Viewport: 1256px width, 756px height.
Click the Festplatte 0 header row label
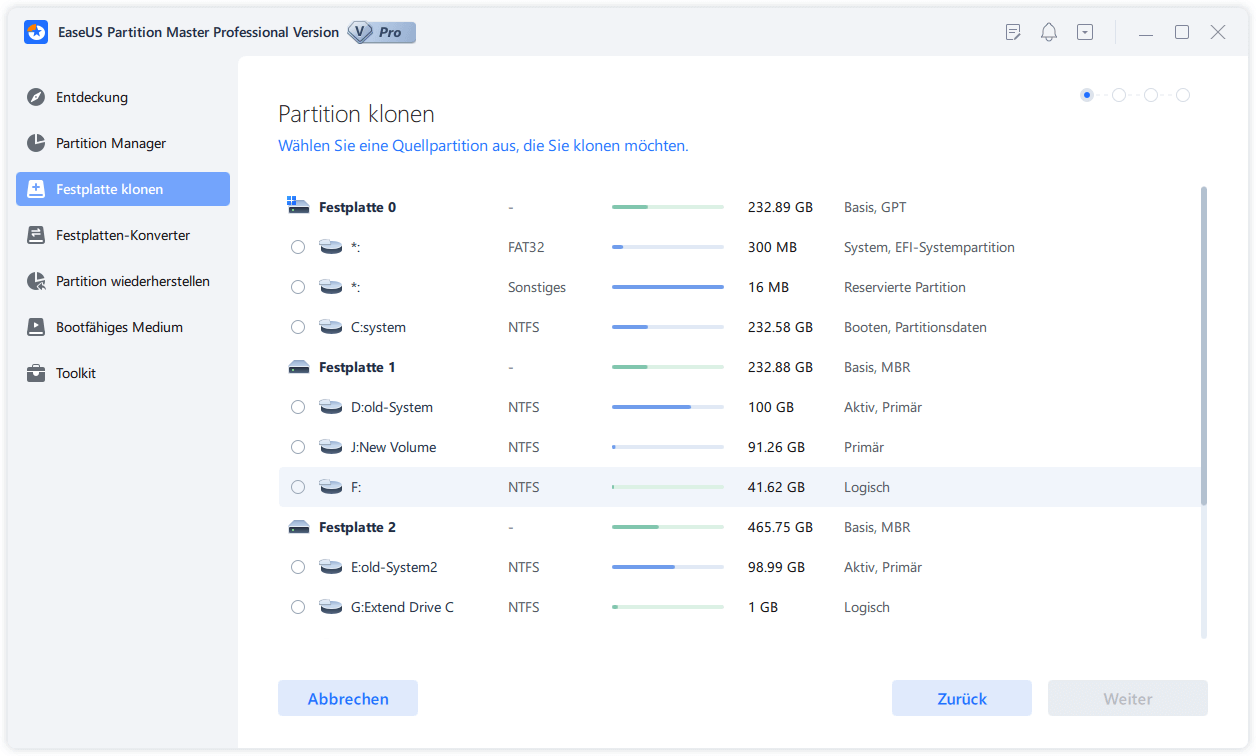[x=357, y=207]
